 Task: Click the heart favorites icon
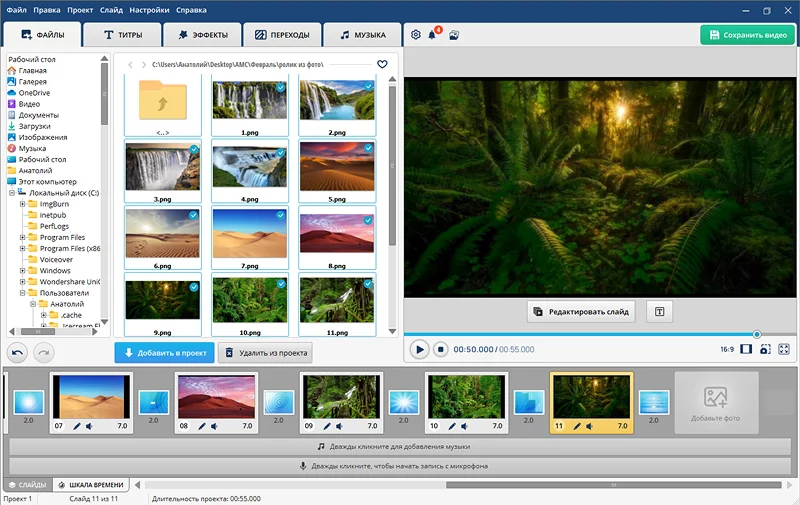tap(382, 64)
